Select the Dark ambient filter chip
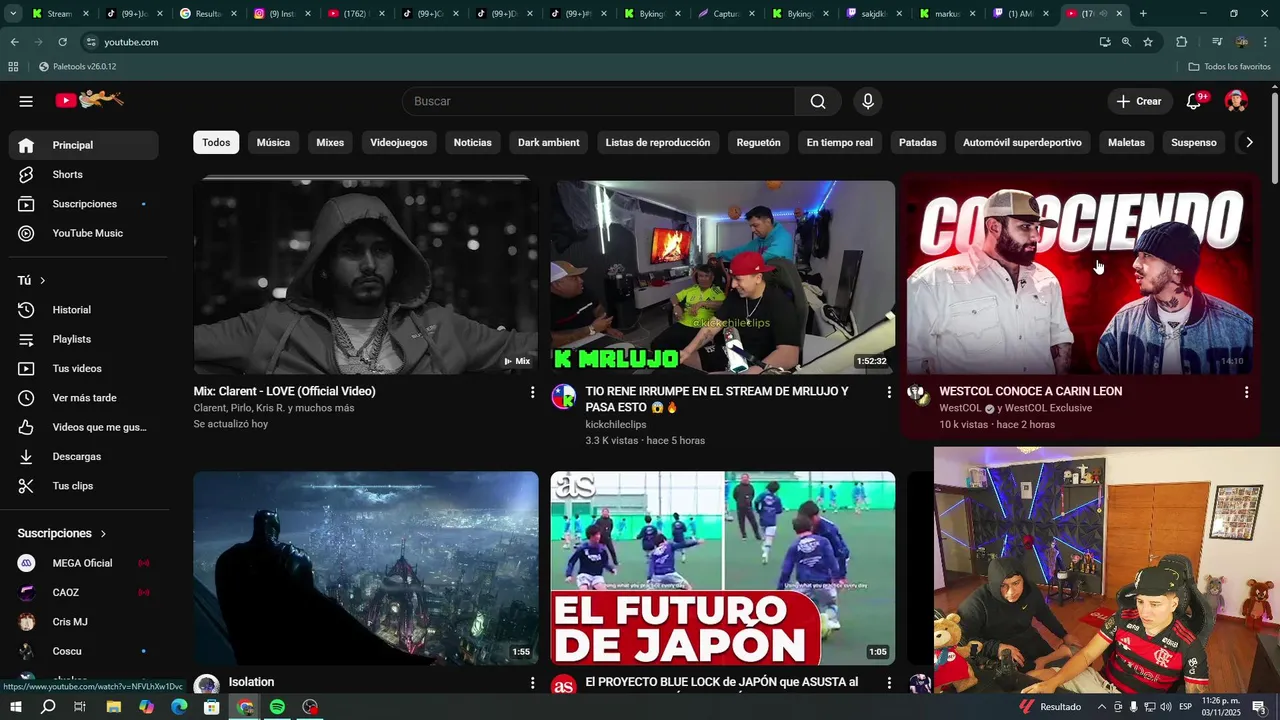The height and width of the screenshot is (720, 1280). coord(549,143)
